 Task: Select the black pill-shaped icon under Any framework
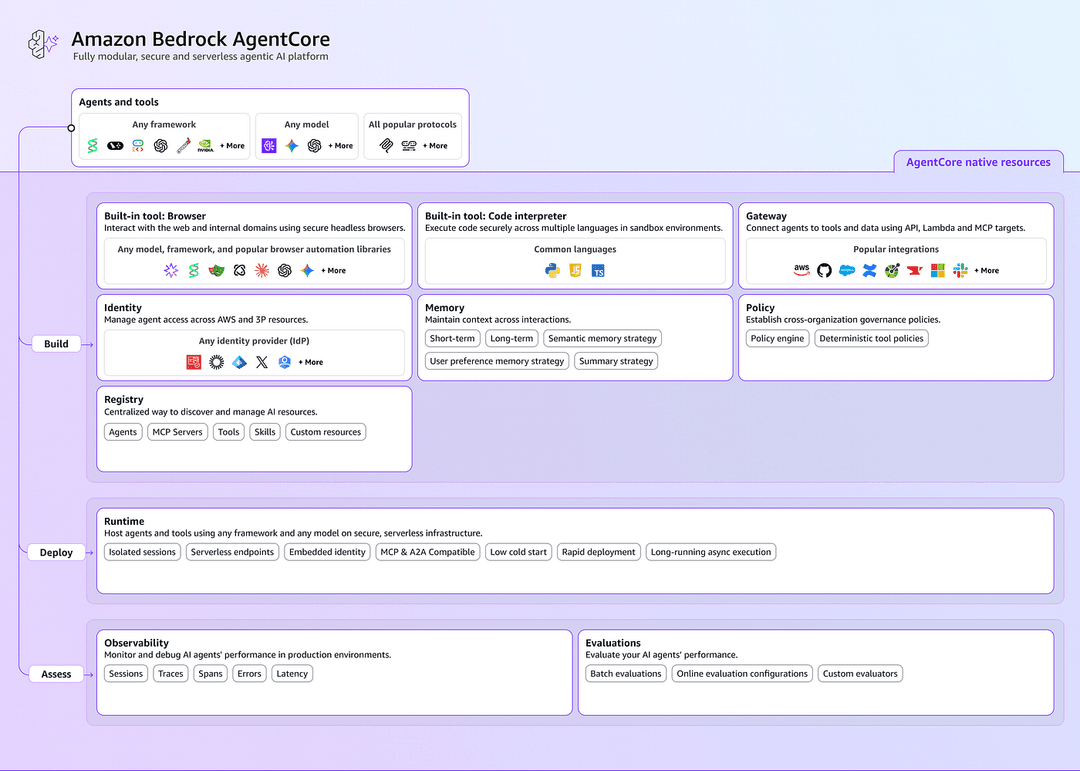(115, 146)
